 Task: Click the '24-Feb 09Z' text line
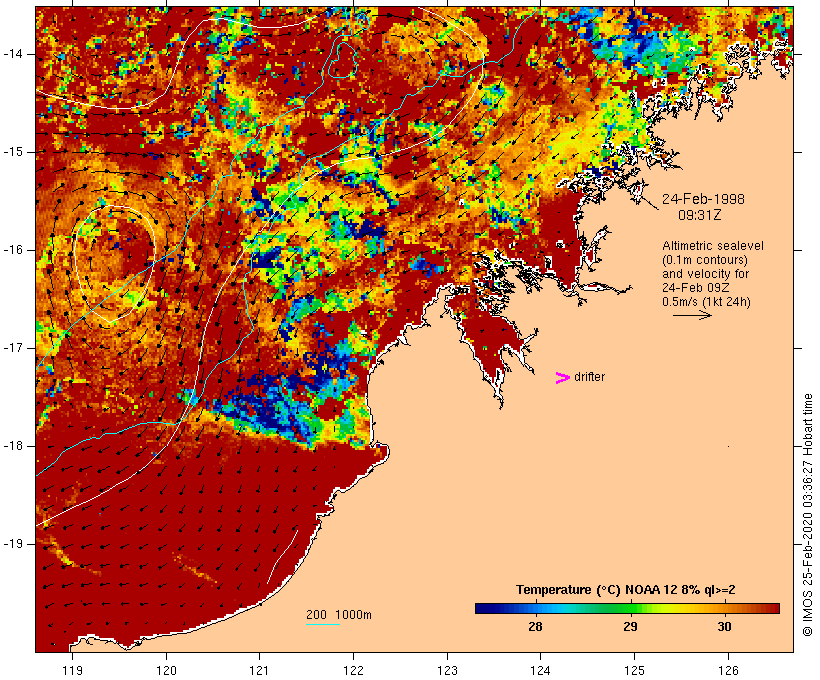(696, 288)
